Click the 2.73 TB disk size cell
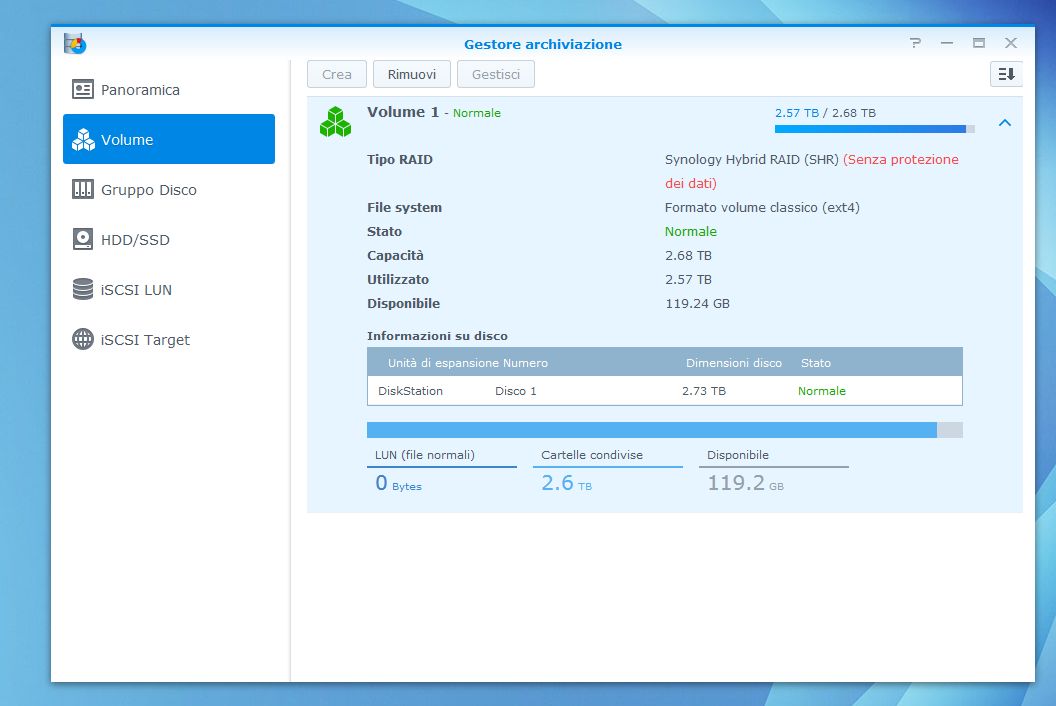1056x706 pixels. tap(704, 391)
